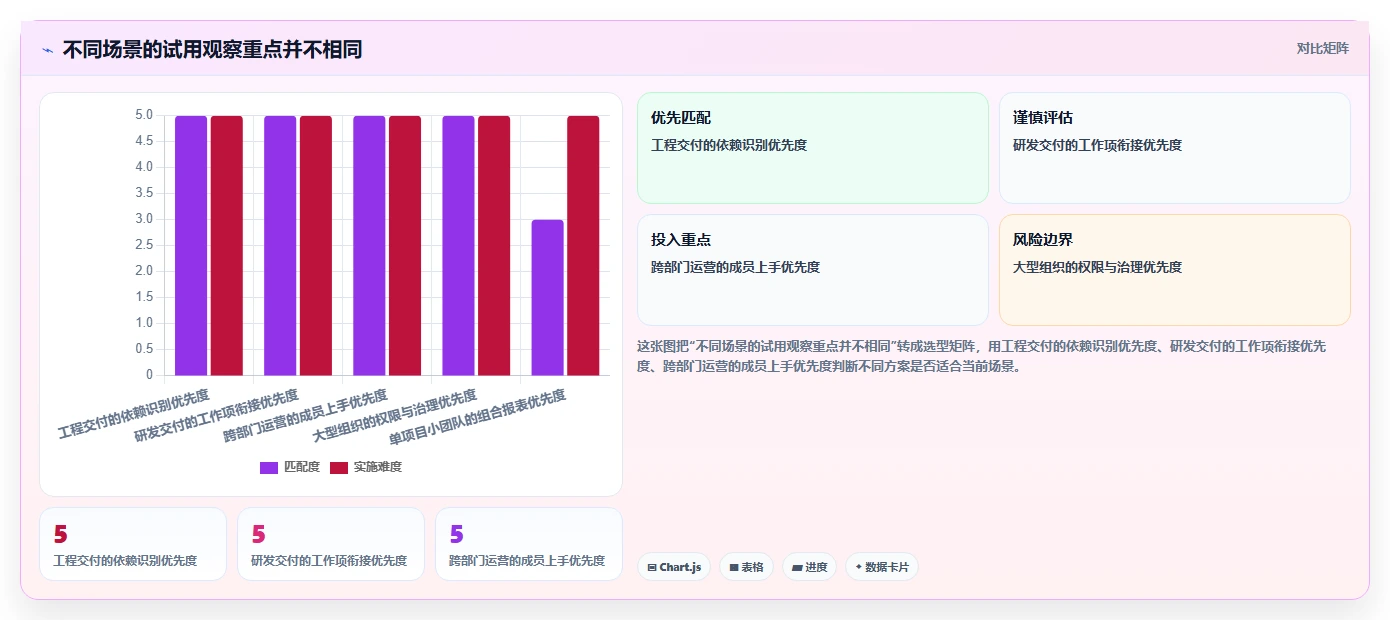Click the red bar for 单项目小团队的组合报表优先度
The height and width of the screenshot is (620, 1390).
(583, 245)
